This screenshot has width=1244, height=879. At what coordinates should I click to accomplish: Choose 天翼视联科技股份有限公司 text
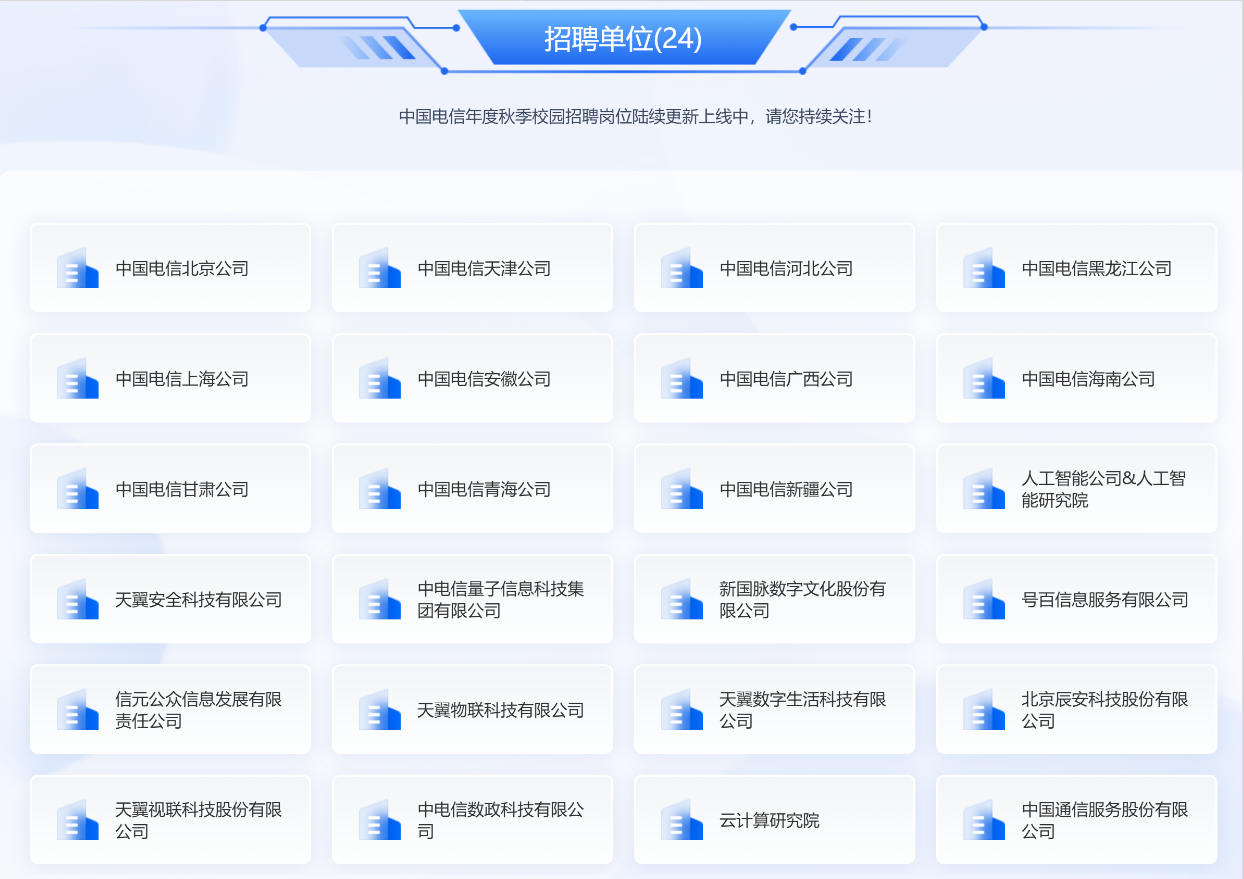pyautogui.click(x=198, y=820)
